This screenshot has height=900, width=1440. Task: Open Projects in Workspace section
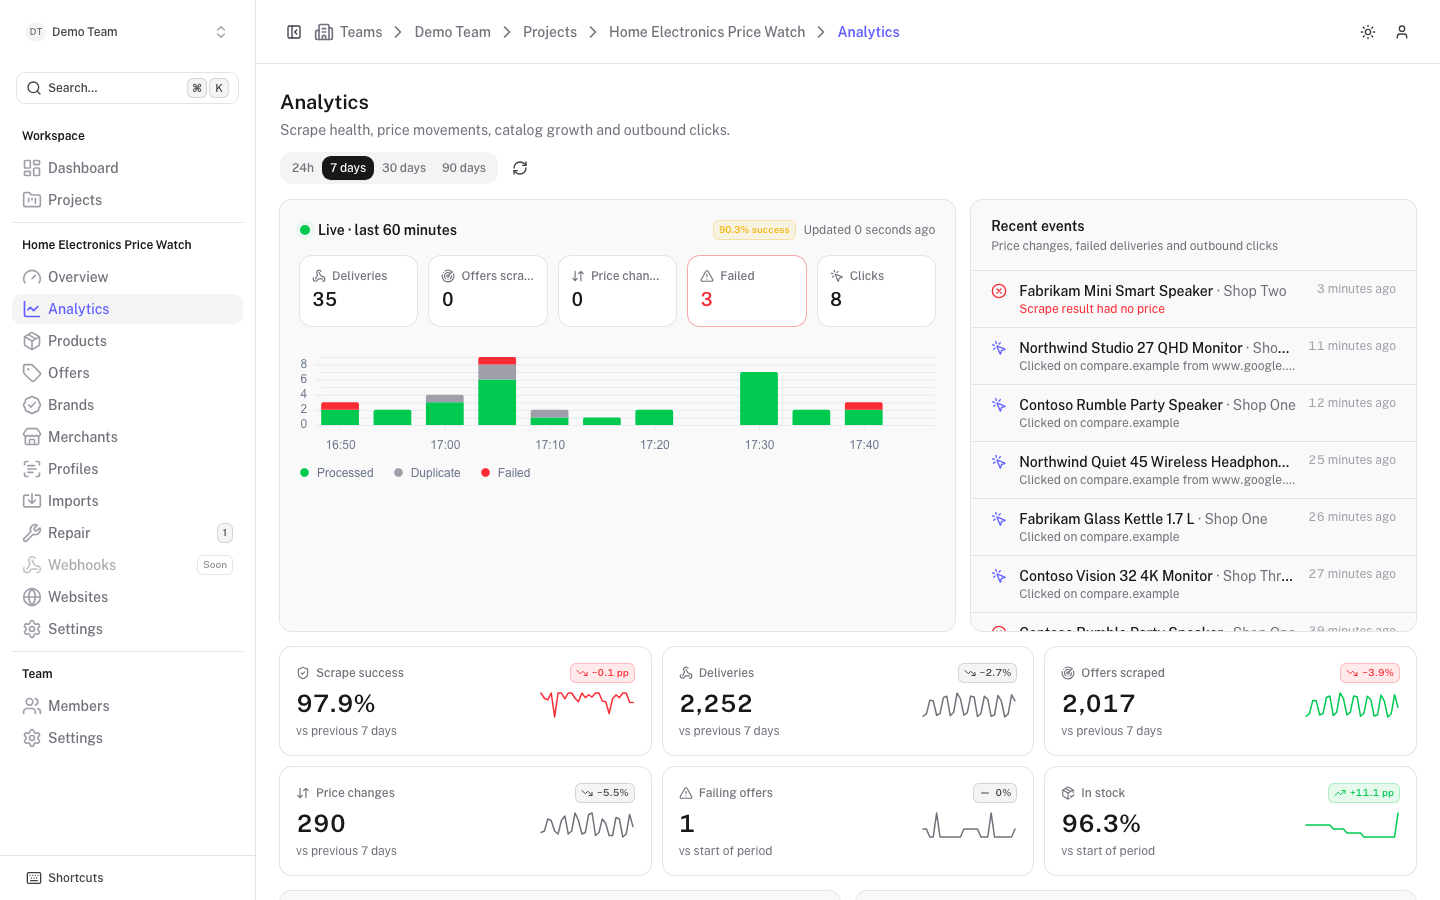127,200
